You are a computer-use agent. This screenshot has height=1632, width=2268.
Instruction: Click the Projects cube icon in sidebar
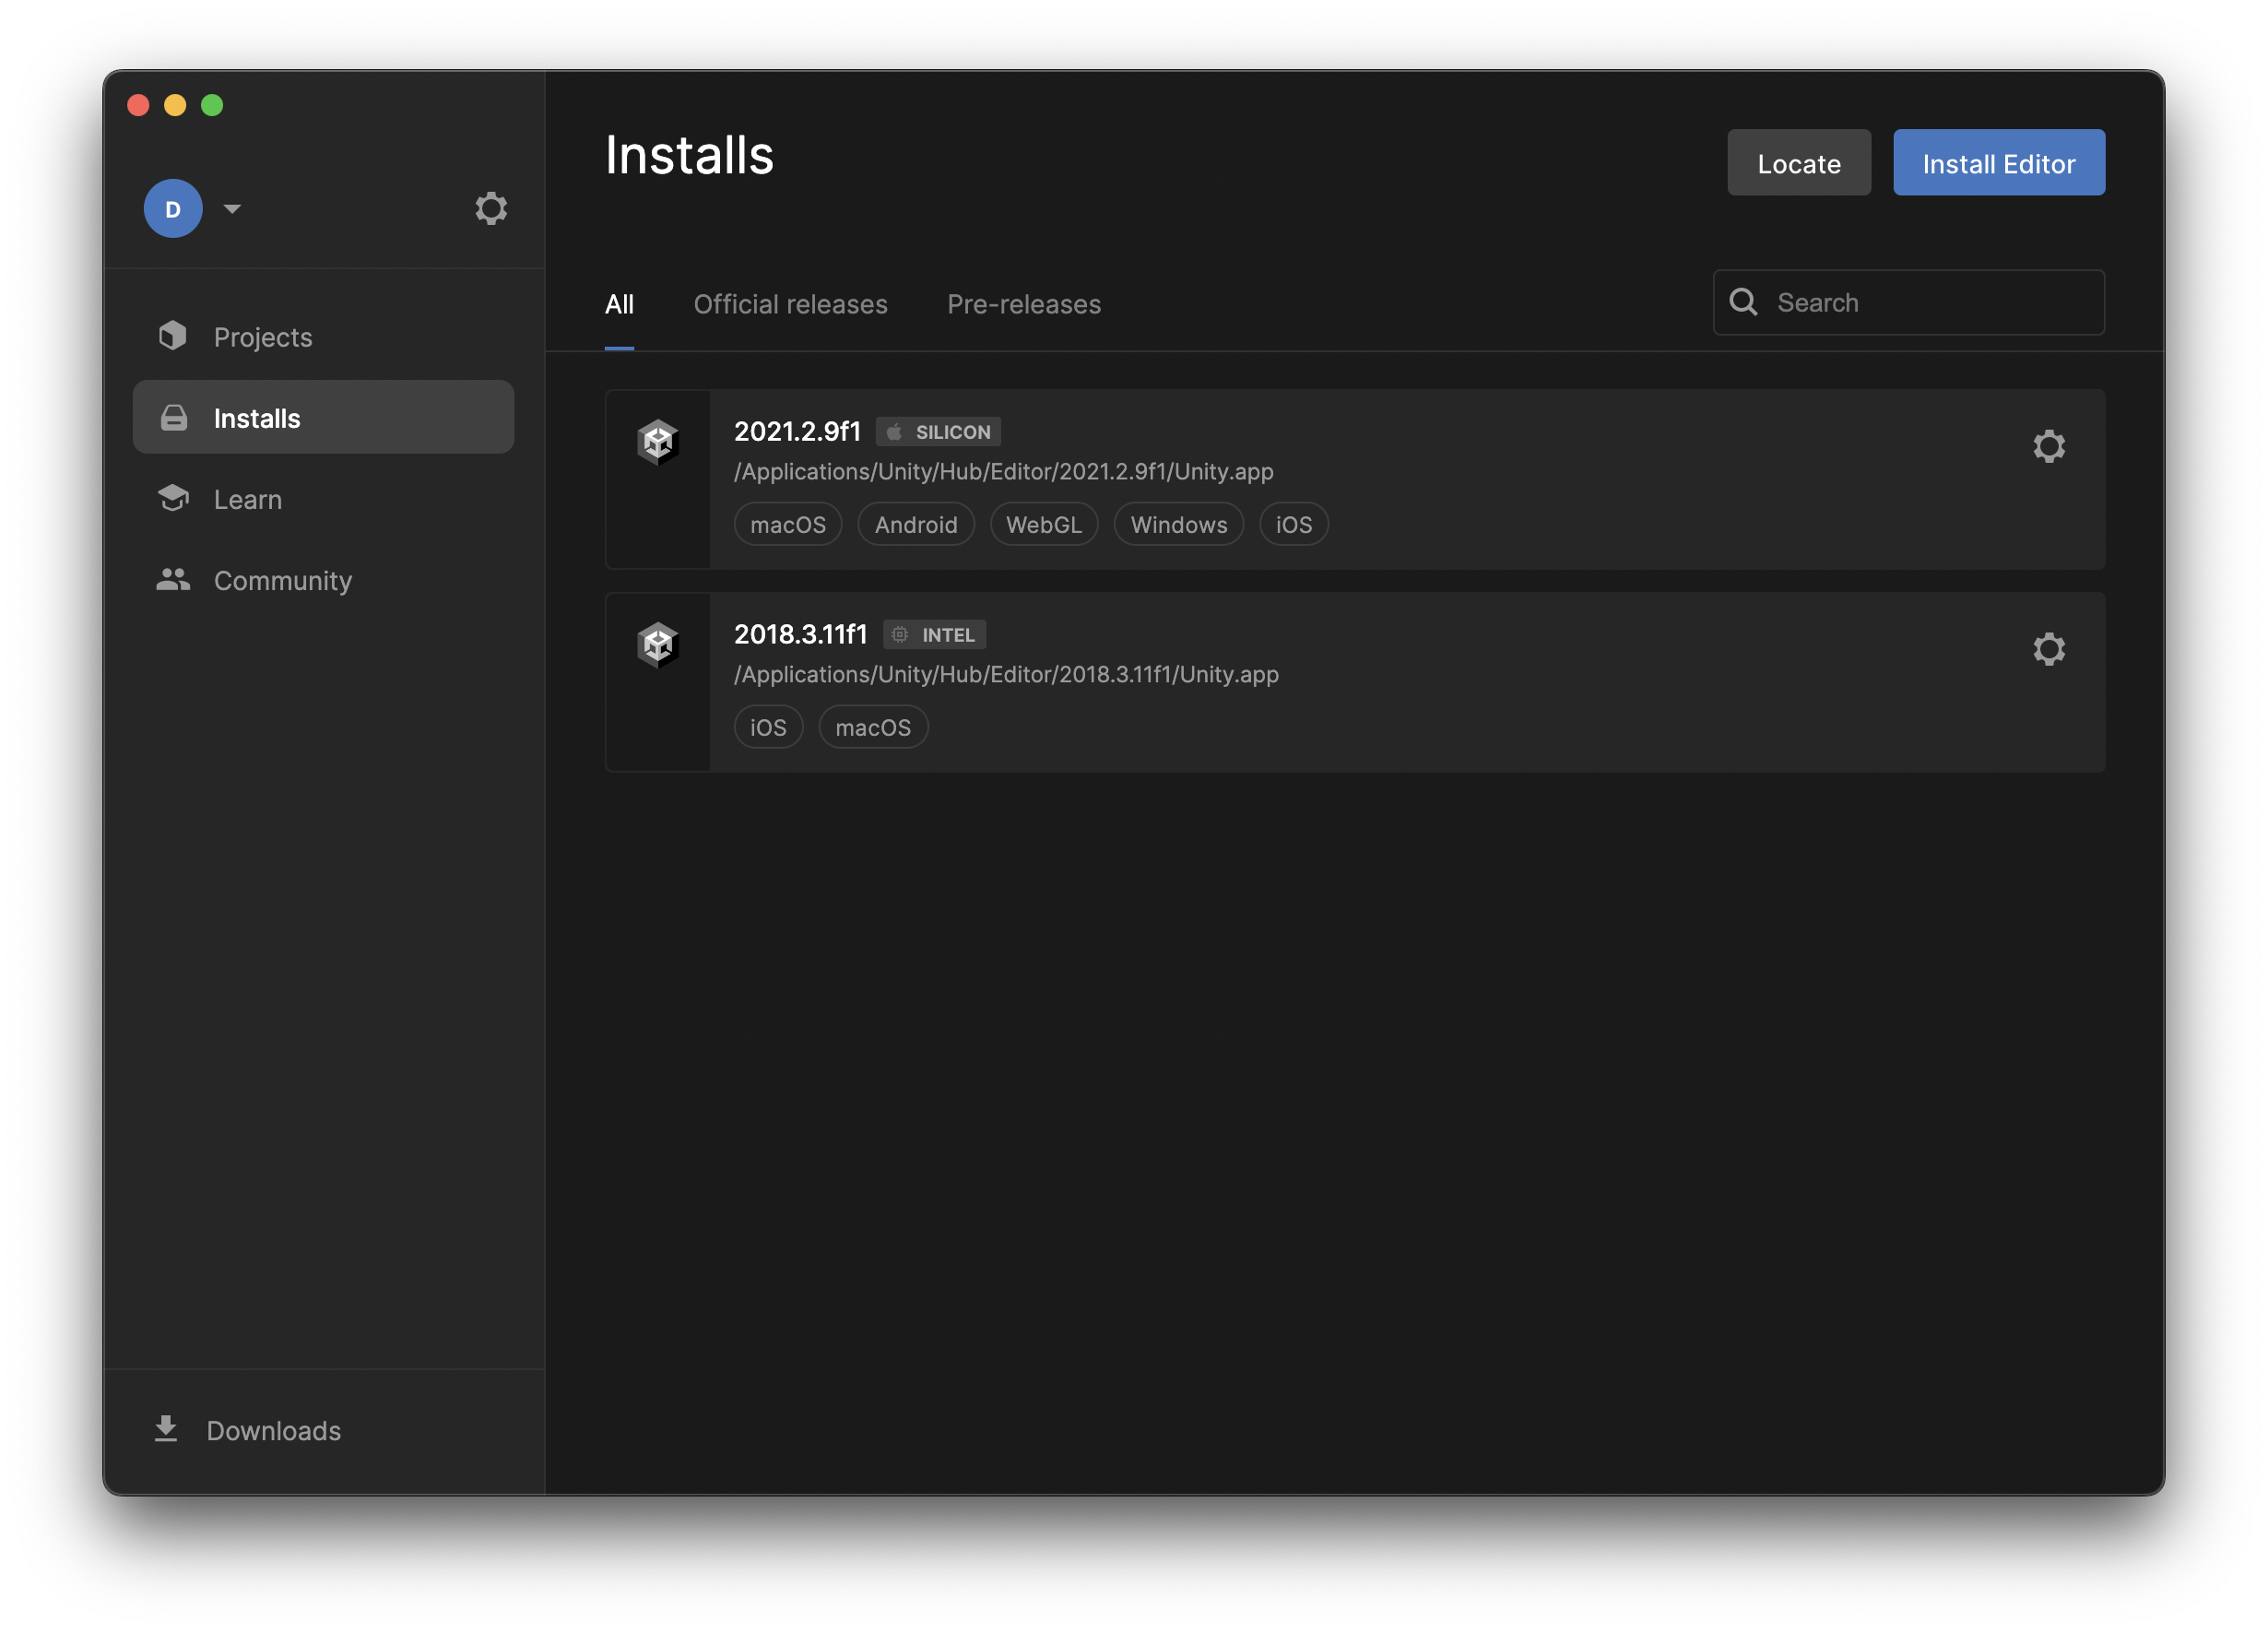point(173,336)
